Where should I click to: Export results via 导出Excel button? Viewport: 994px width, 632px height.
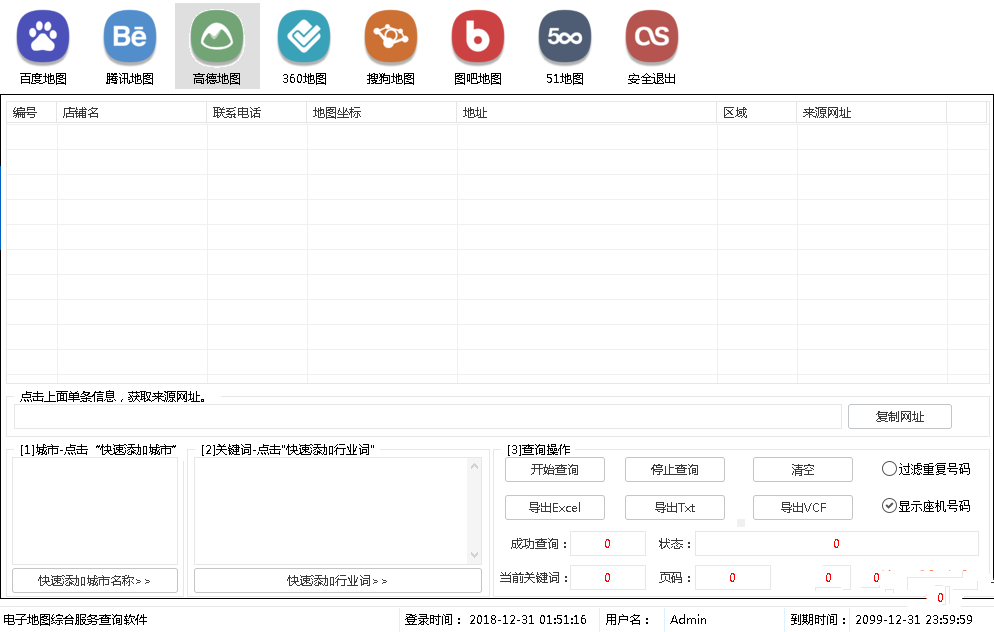(555, 507)
